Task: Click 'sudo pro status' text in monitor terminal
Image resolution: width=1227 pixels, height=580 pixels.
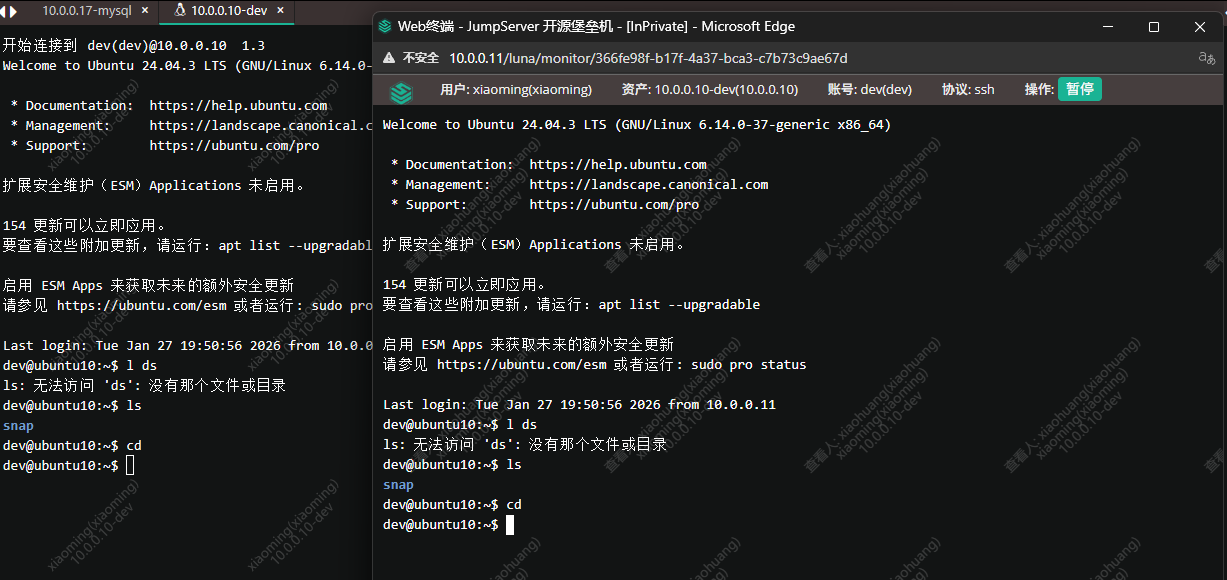Action: coord(748,364)
